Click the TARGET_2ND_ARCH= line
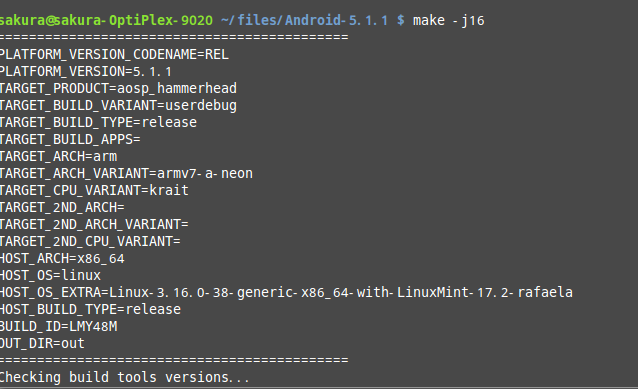This screenshot has width=638, height=389. [62, 208]
